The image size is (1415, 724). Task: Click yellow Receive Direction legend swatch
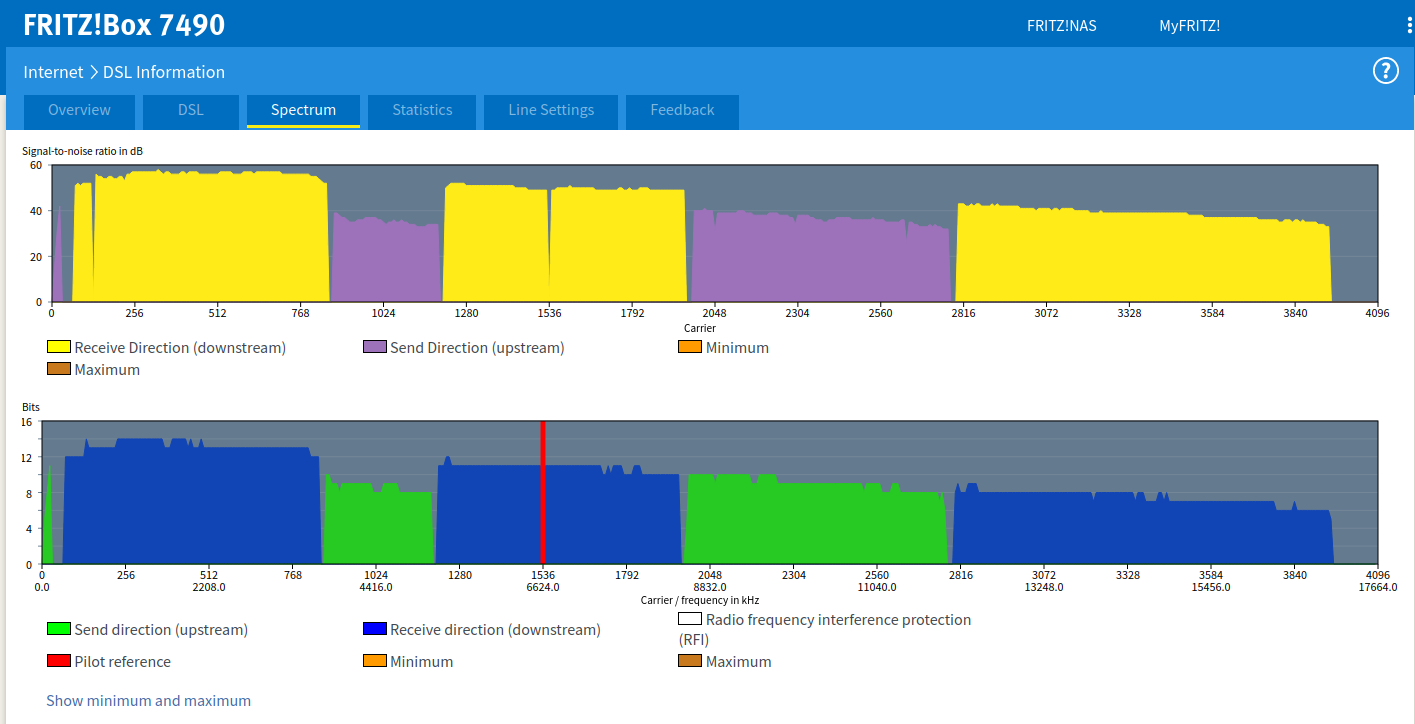tap(59, 347)
